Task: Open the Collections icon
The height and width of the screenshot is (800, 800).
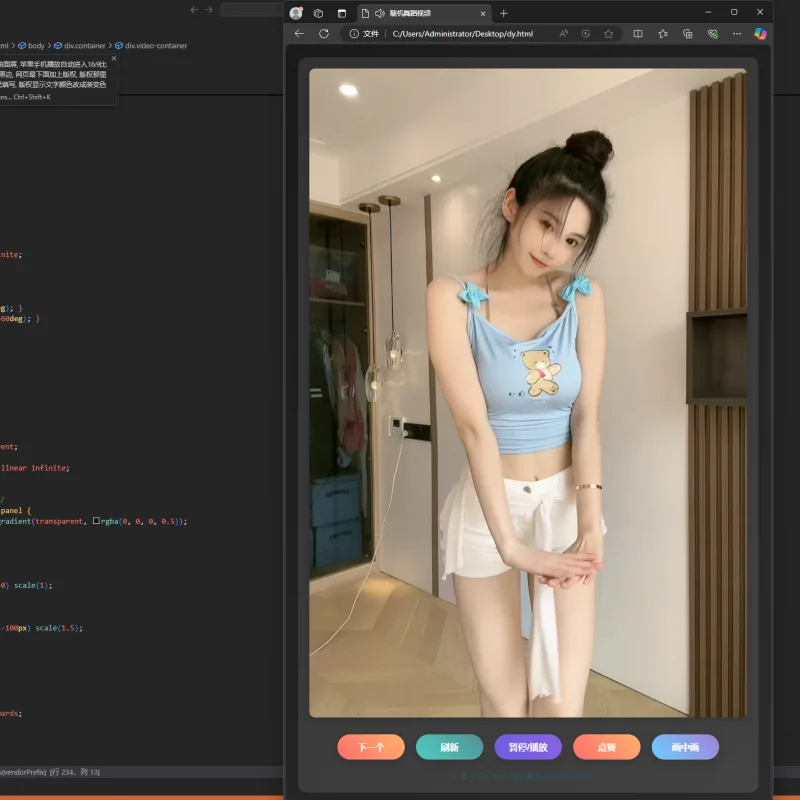Action: tap(688, 34)
